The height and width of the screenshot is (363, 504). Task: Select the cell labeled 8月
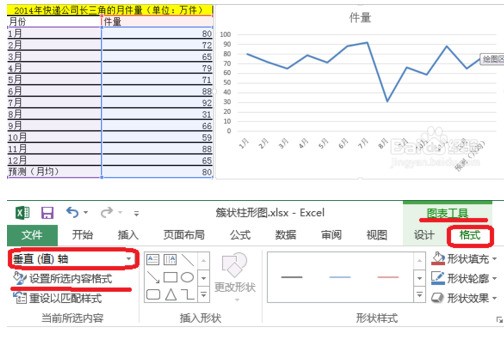54,114
